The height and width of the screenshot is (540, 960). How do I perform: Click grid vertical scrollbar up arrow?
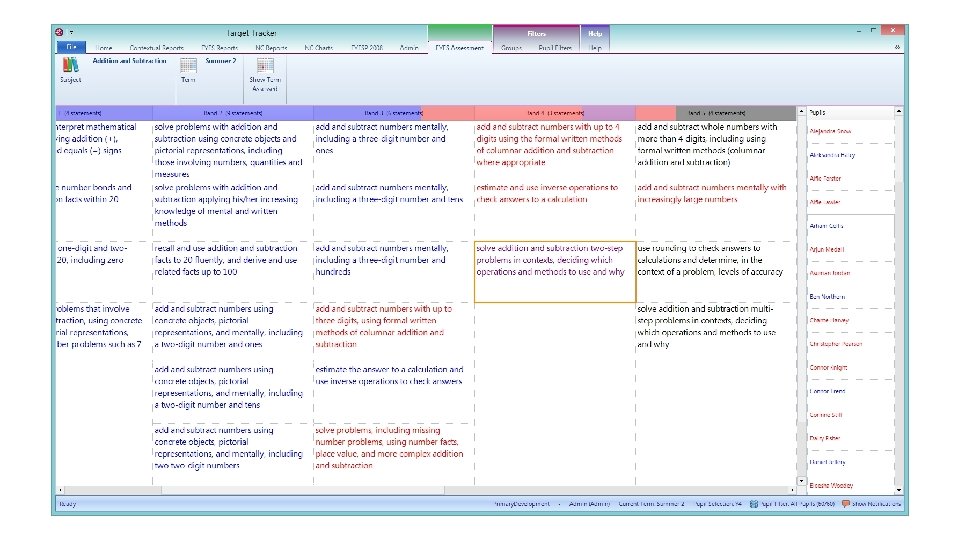coord(801,112)
